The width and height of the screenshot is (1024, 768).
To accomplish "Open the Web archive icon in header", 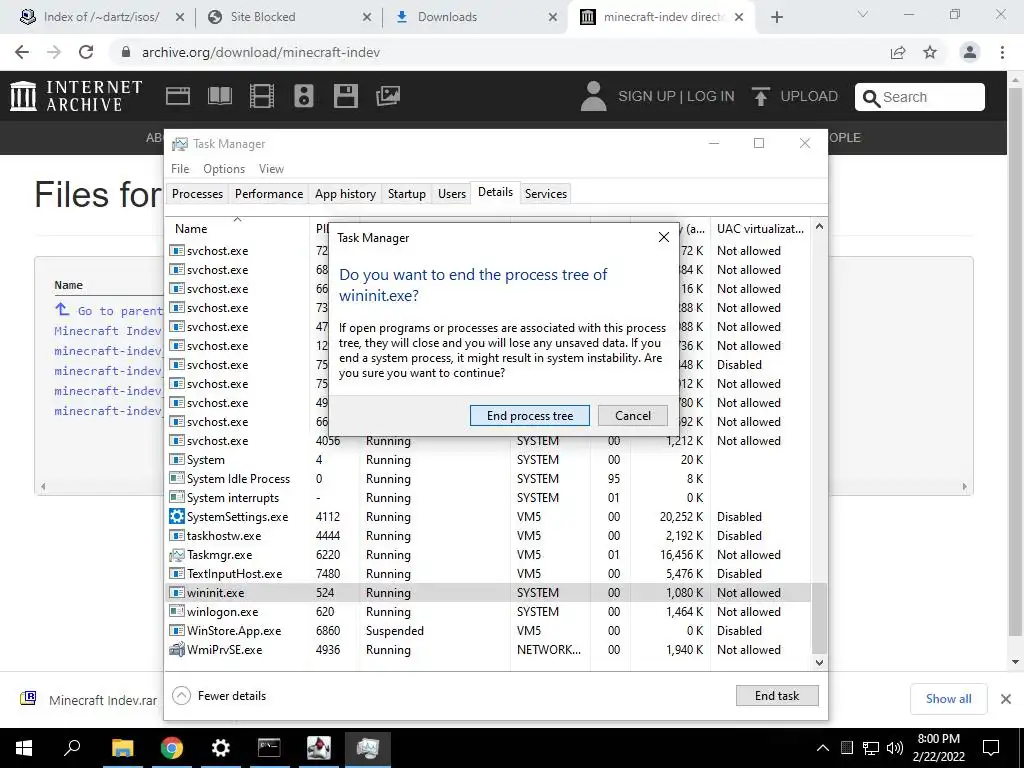I will (178, 96).
